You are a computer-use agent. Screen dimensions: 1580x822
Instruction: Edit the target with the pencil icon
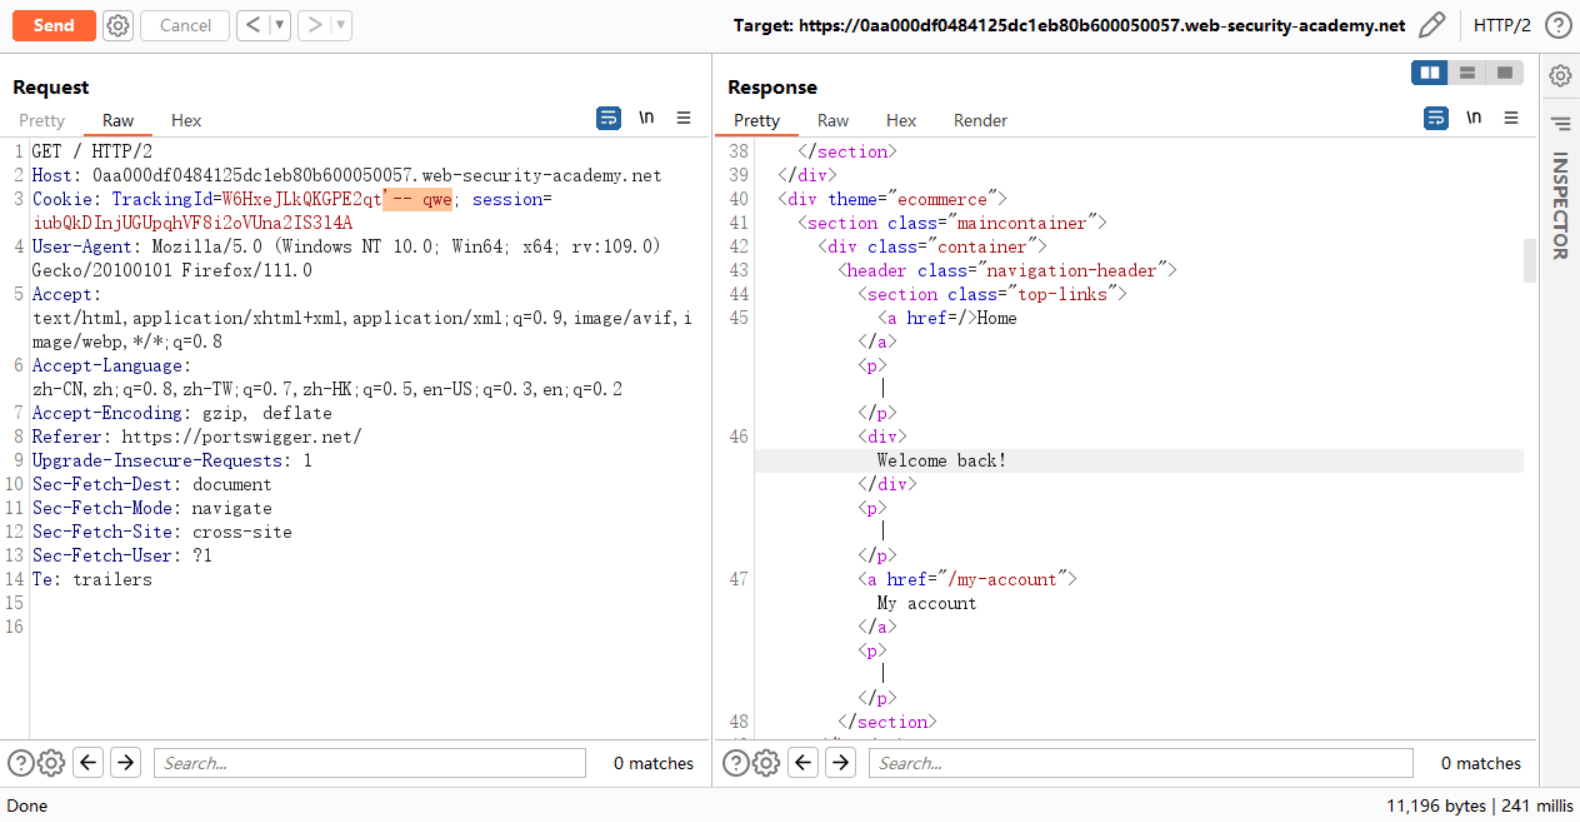tap(1432, 25)
